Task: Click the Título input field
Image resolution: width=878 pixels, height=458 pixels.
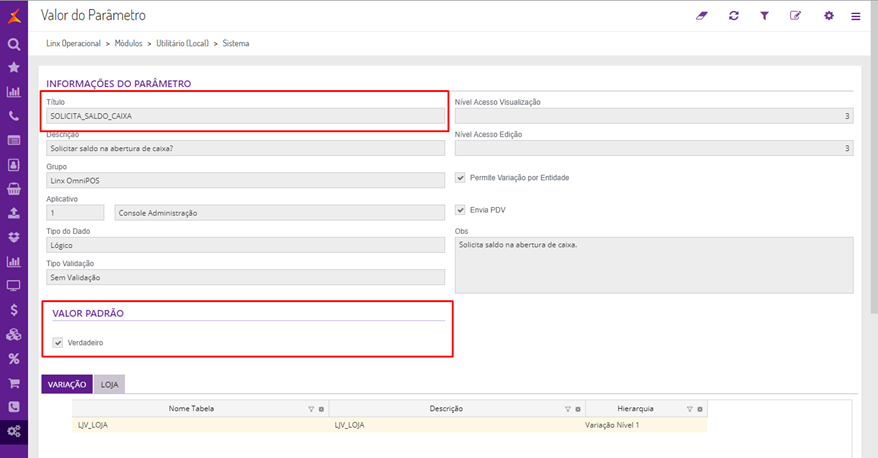Action: (245, 116)
